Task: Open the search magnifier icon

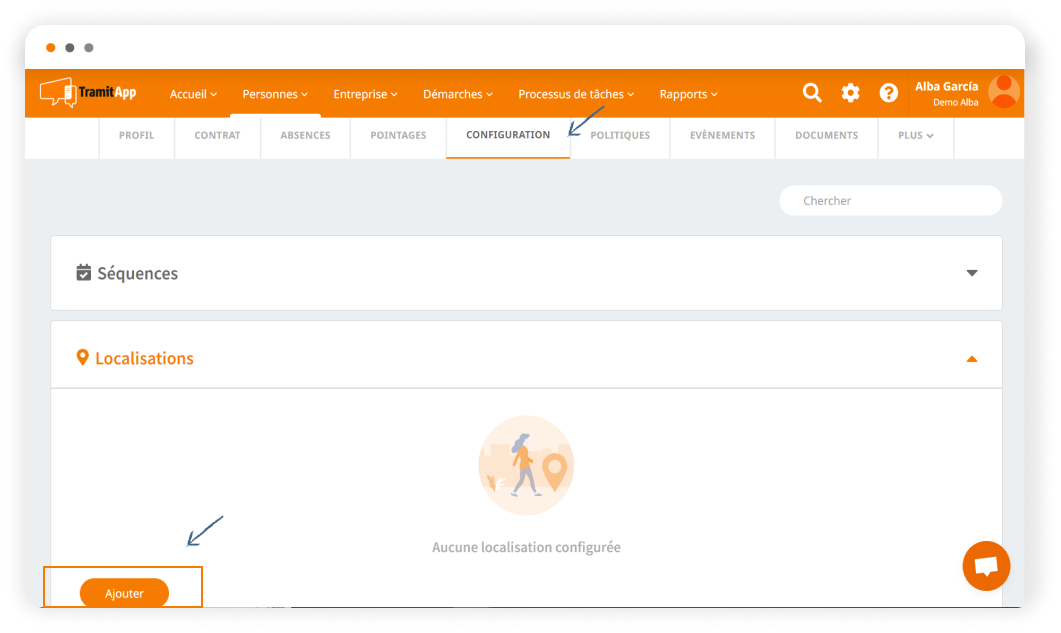Action: pyautogui.click(x=812, y=93)
